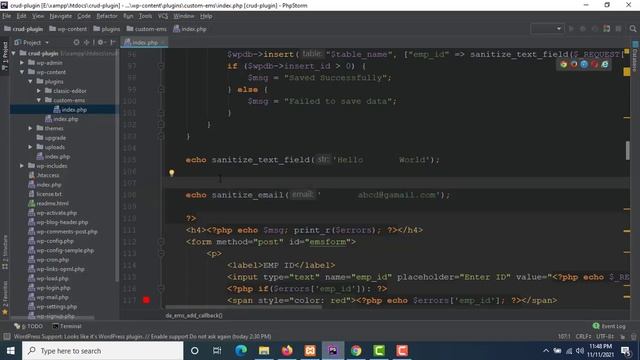The height and width of the screenshot is (360, 640).
Task: Click Search Everywhere magnifier icon
Action: pyautogui.click(x=633, y=29)
